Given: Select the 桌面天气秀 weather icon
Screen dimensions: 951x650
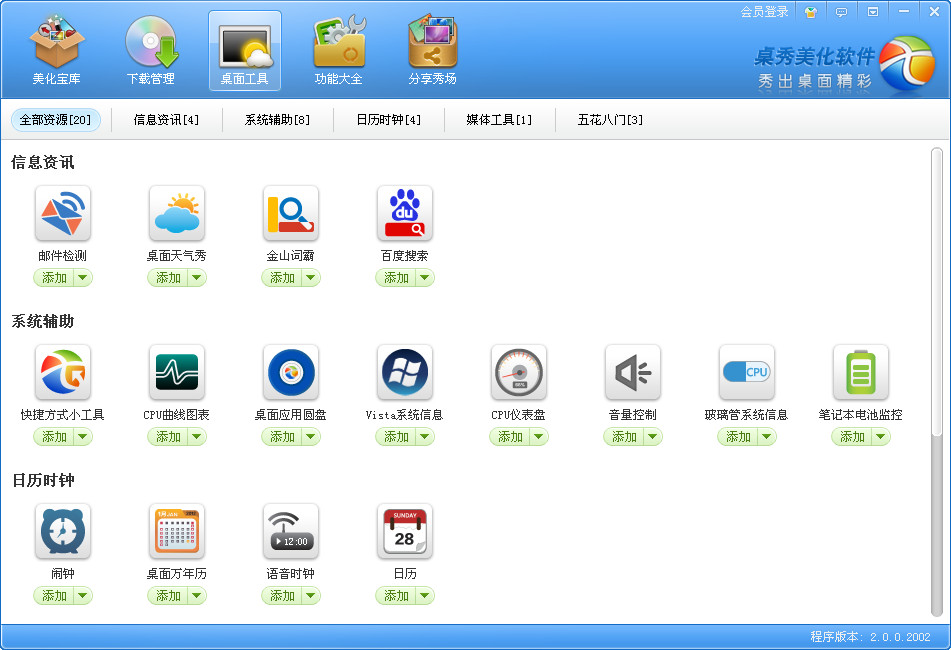Looking at the screenshot, I should [176, 213].
